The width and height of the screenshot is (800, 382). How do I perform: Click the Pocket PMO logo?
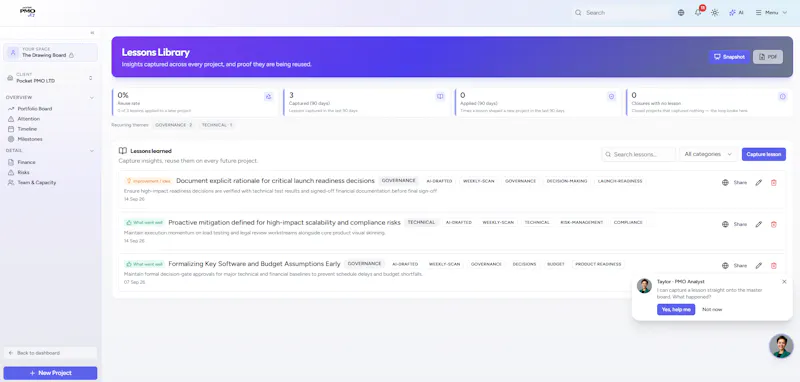click(28, 12)
